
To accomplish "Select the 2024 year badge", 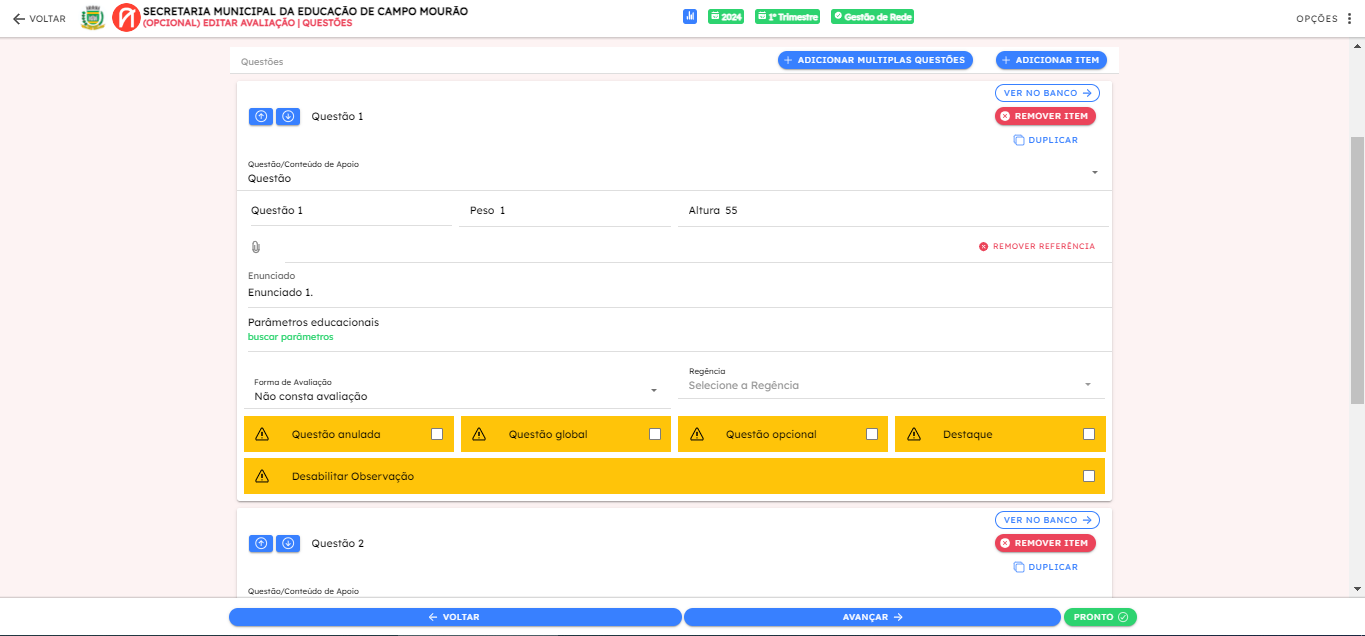I will (x=726, y=17).
